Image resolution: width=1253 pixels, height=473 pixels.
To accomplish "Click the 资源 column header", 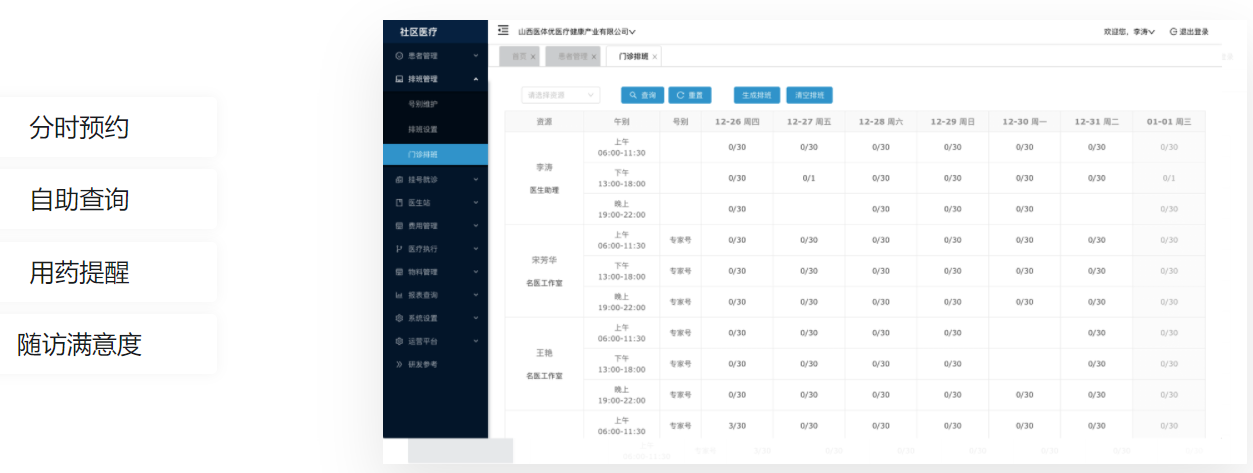I will 544,121.
